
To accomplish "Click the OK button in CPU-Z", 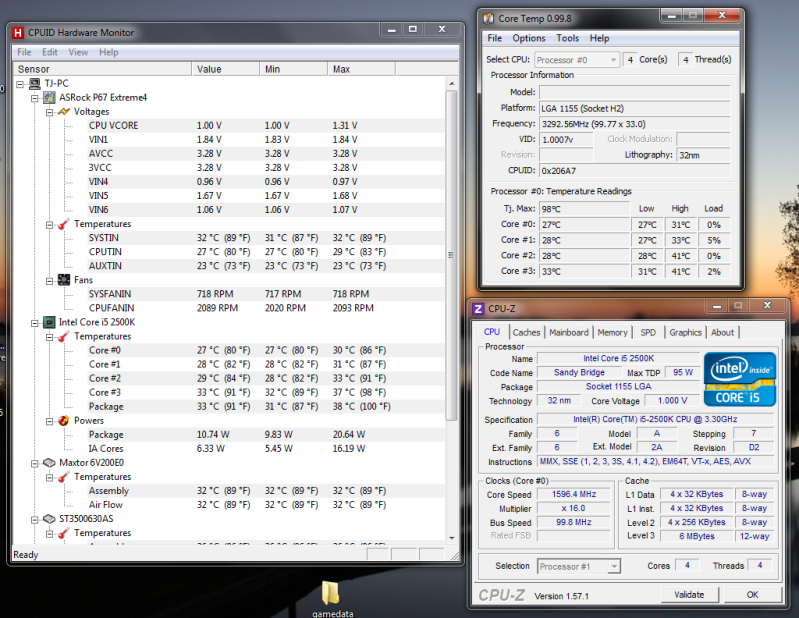I will pos(753,595).
